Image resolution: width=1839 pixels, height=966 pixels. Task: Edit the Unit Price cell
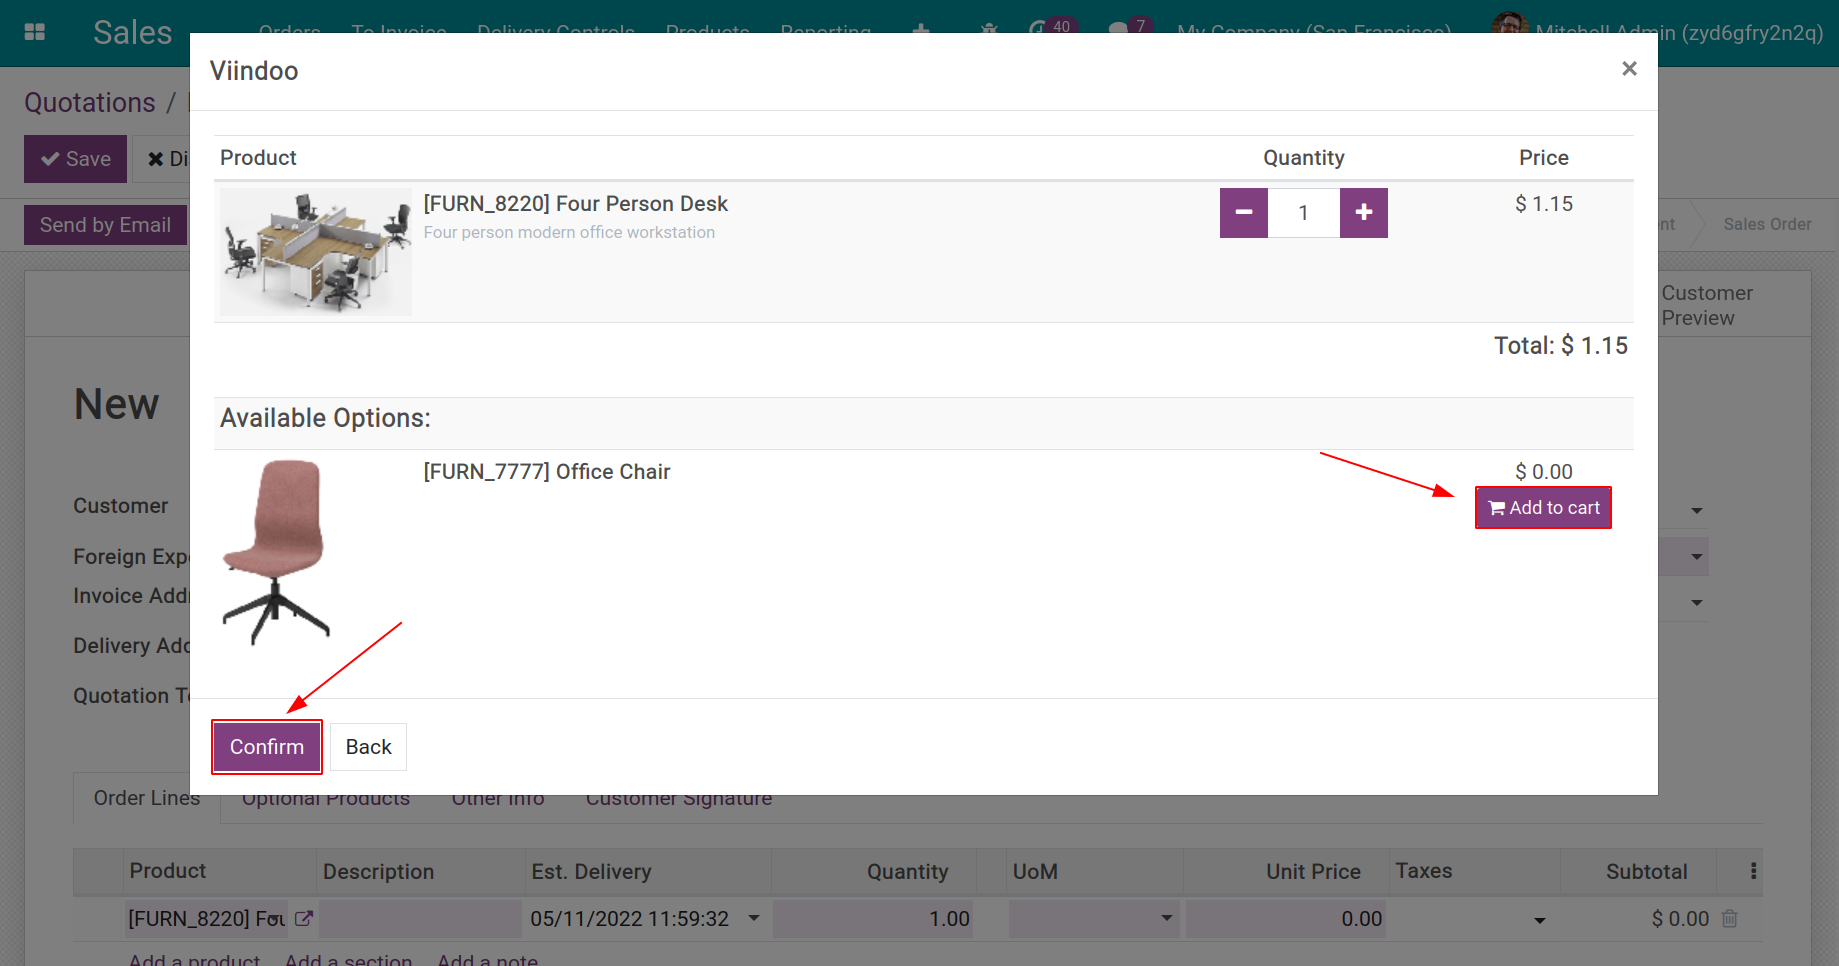coord(1286,918)
